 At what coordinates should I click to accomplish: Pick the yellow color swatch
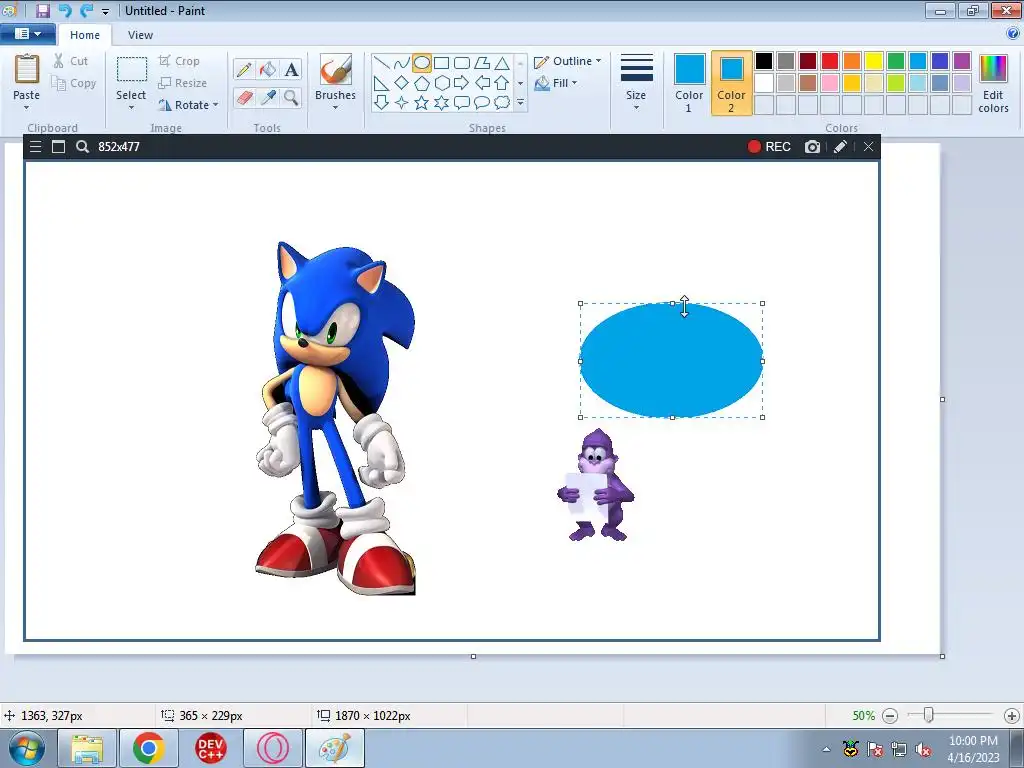874,61
